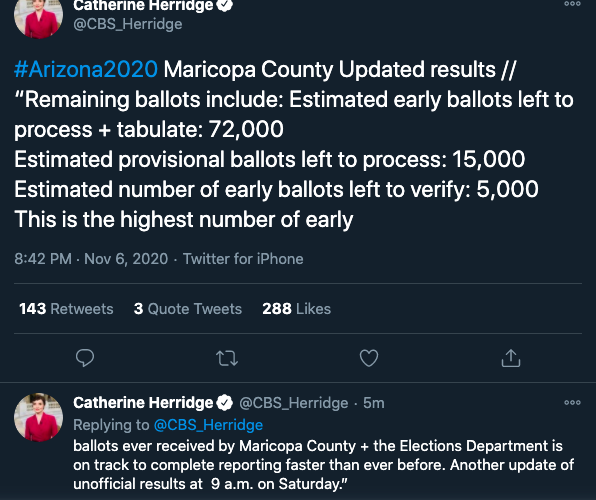This screenshot has height=500, width=596.
Task: Click the Twitter for iPhone source label
Action: pyautogui.click(x=243, y=259)
